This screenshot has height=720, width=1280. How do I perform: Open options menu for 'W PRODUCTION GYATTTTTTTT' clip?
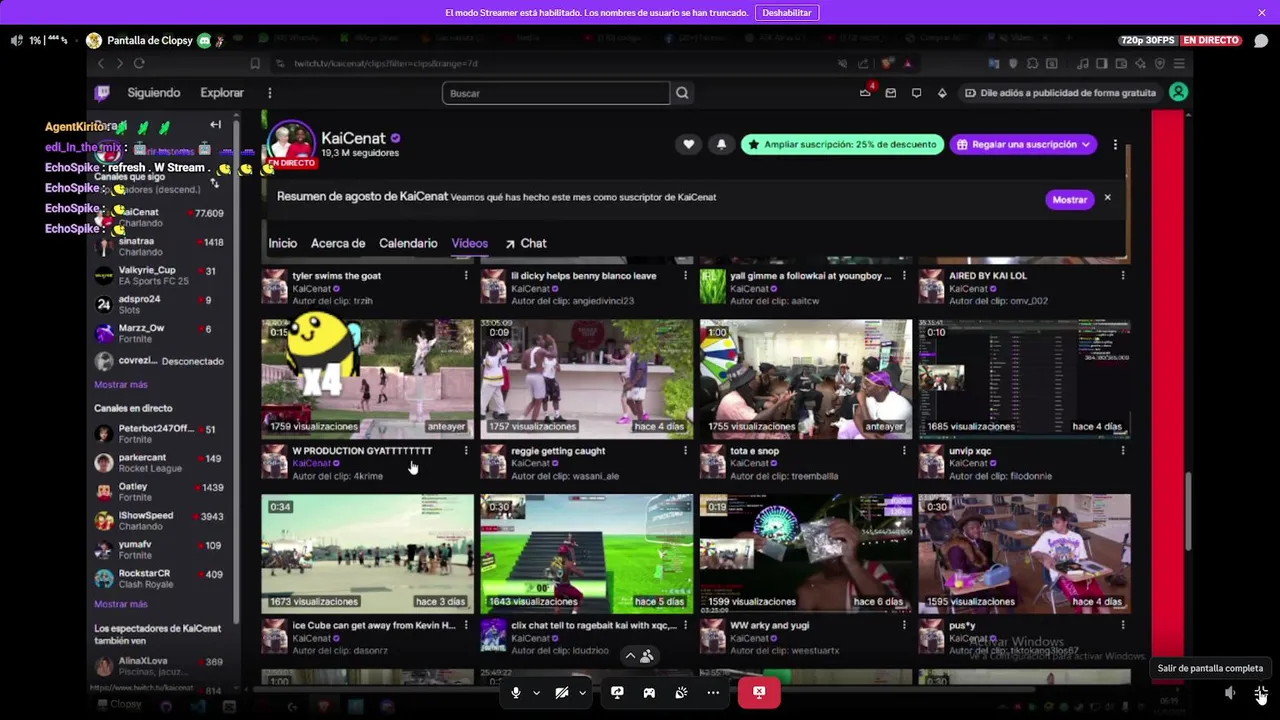[466, 451]
